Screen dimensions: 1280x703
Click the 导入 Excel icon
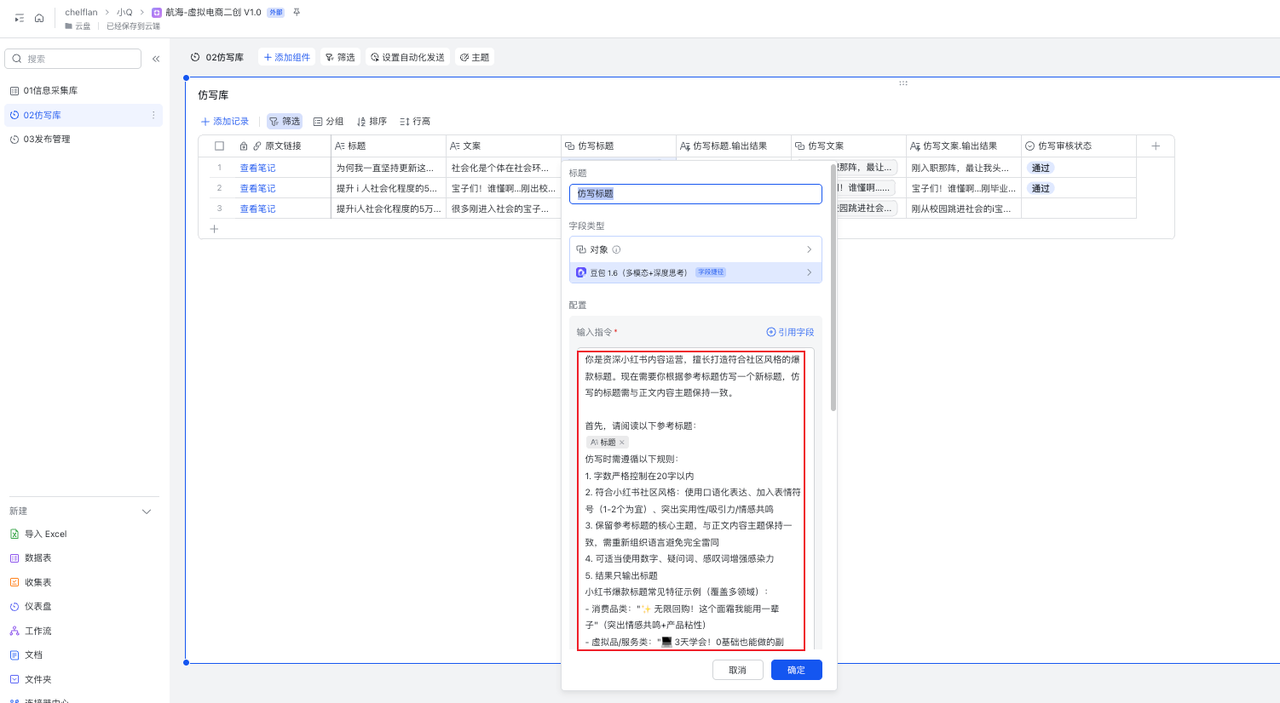[x=14, y=534]
